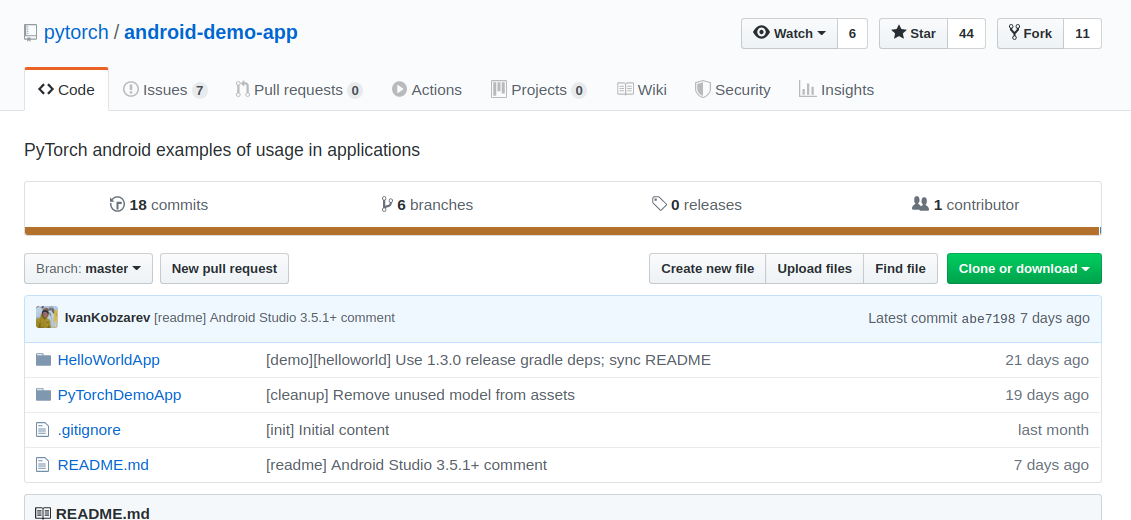This screenshot has width=1131, height=520.
Task: Switch to the Issues tab
Action: click(x=165, y=90)
